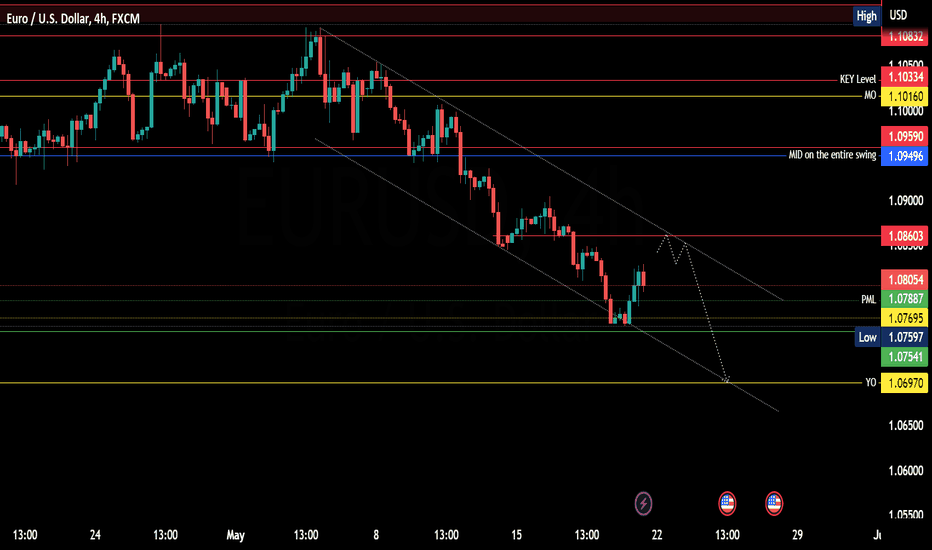
Task: Select the 1.10160 yellow MO price tag
Action: (x=904, y=96)
